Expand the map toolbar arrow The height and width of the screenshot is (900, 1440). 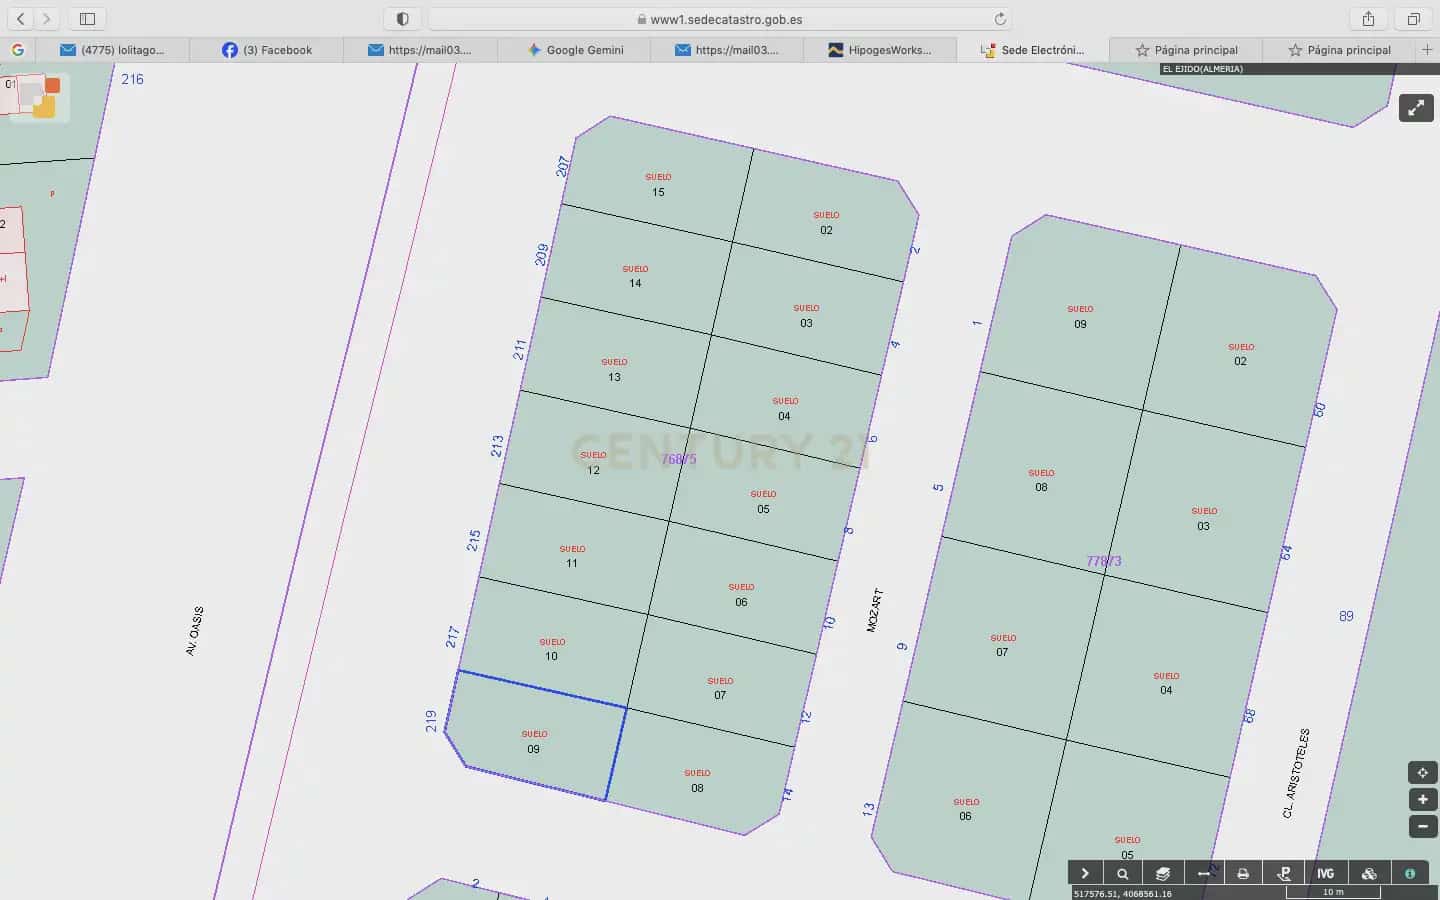1085,873
